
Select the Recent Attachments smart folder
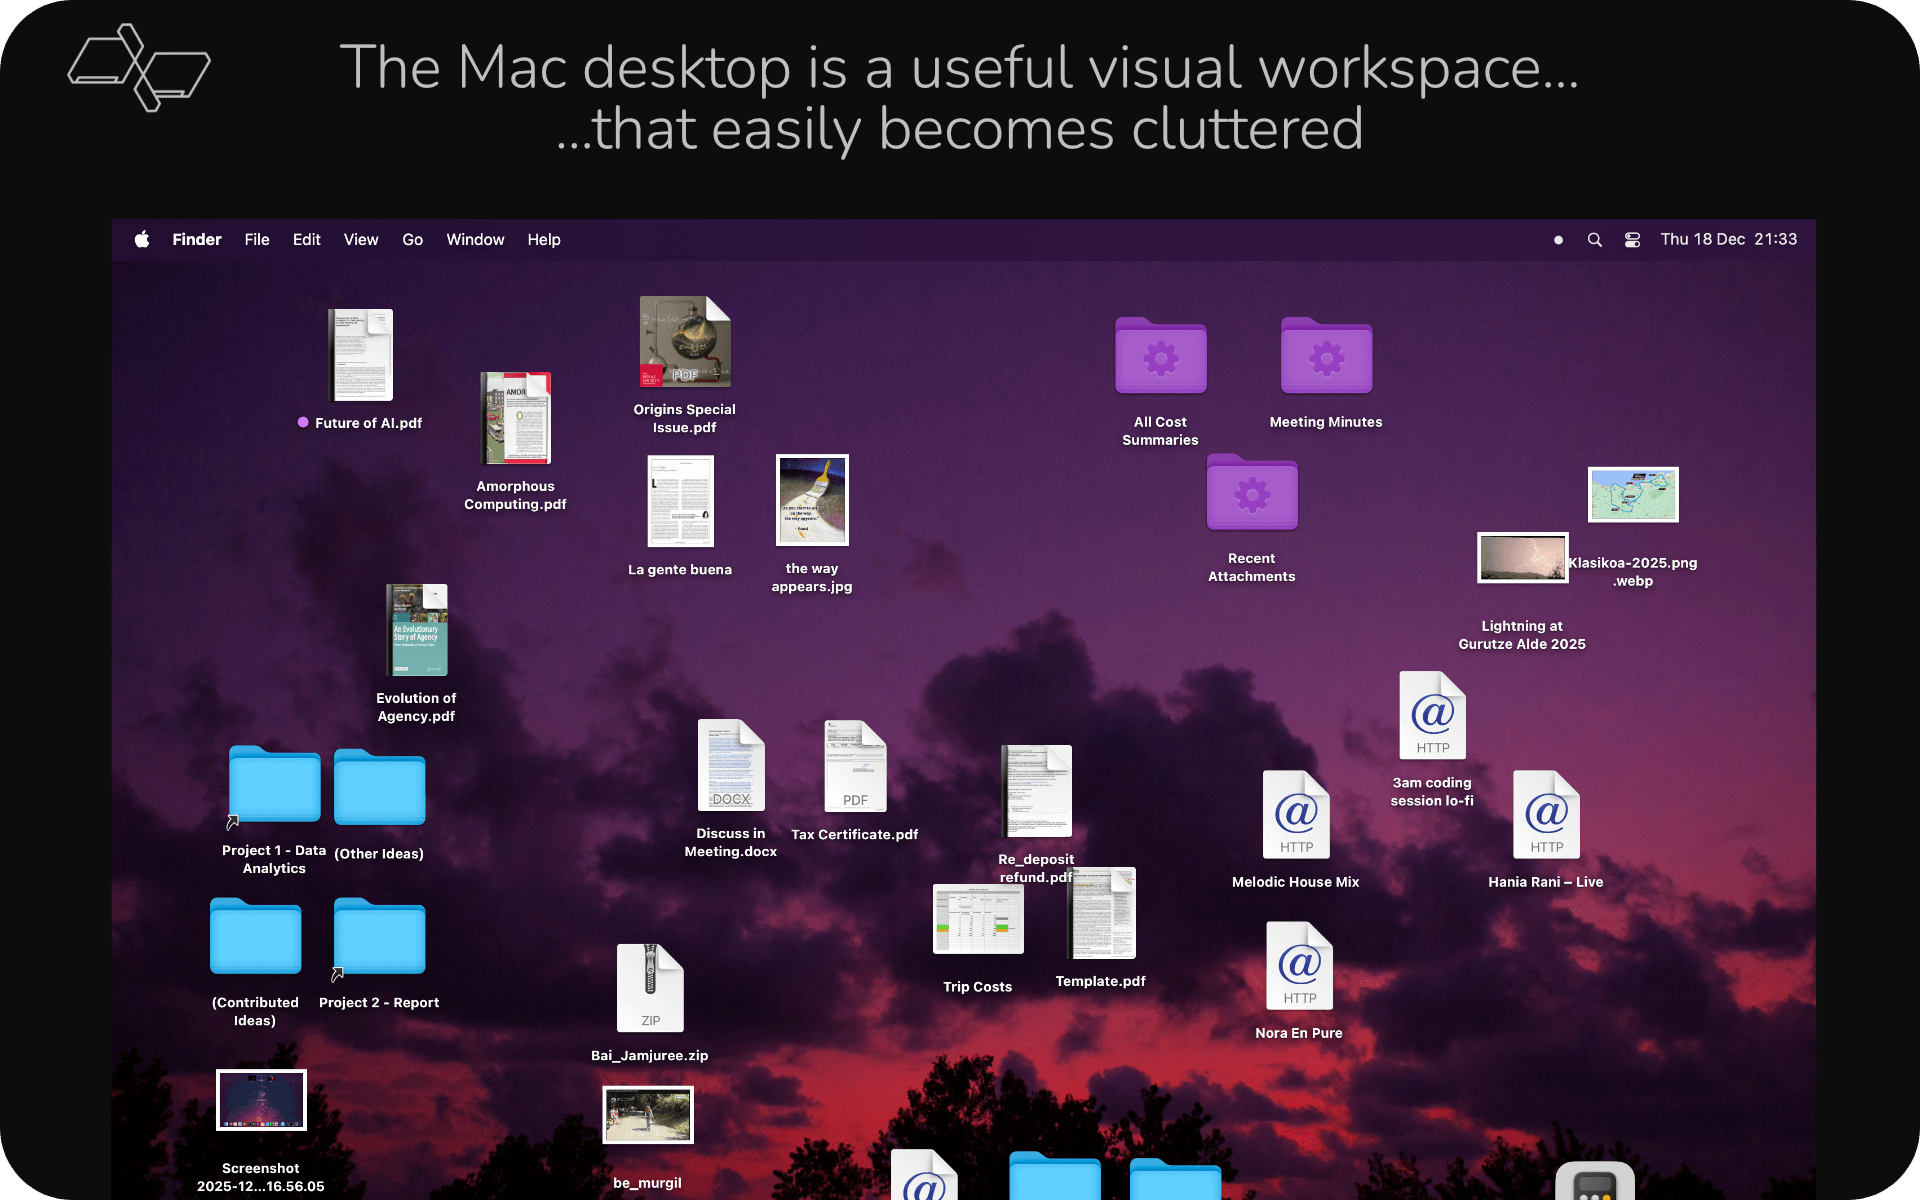click(1252, 492)
